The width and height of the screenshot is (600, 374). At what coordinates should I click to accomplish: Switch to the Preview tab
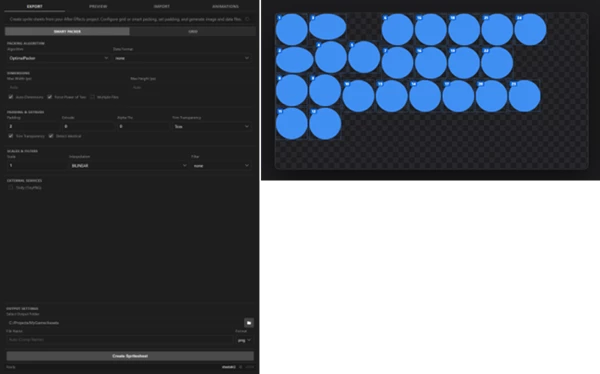[98, 7]
